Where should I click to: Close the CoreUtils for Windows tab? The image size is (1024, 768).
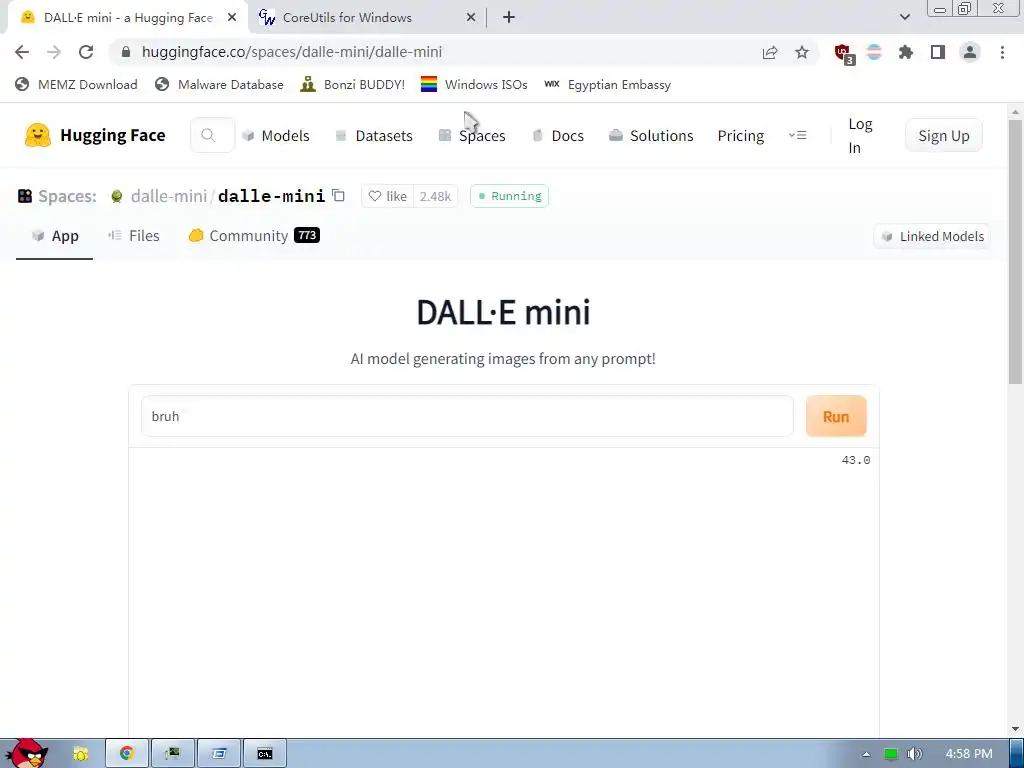tap(471, 18)
